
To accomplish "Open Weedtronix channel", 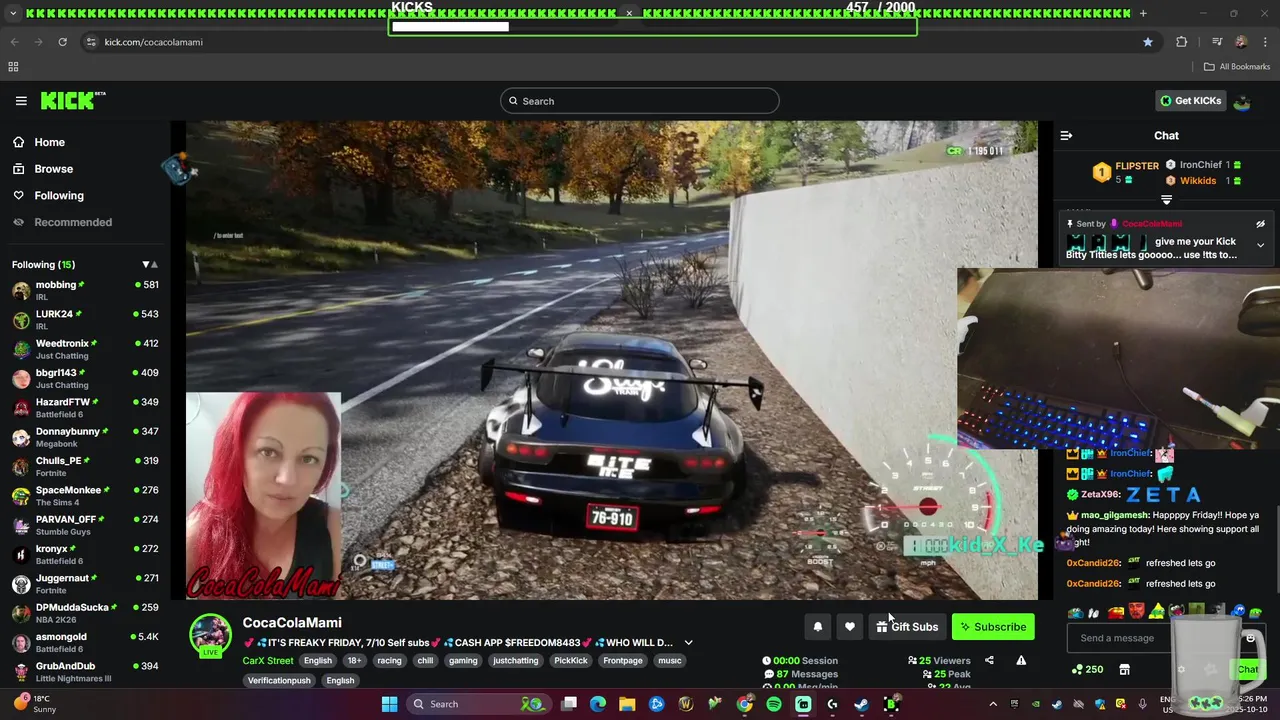I will [85, 349].
